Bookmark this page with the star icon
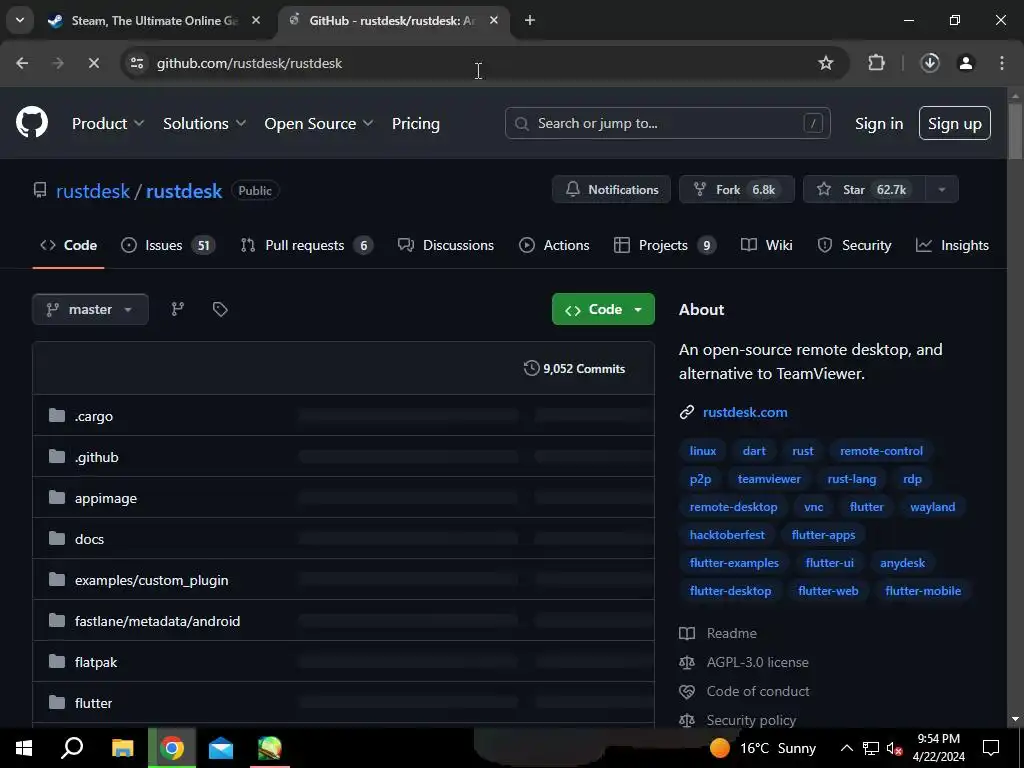 (825, 63)
